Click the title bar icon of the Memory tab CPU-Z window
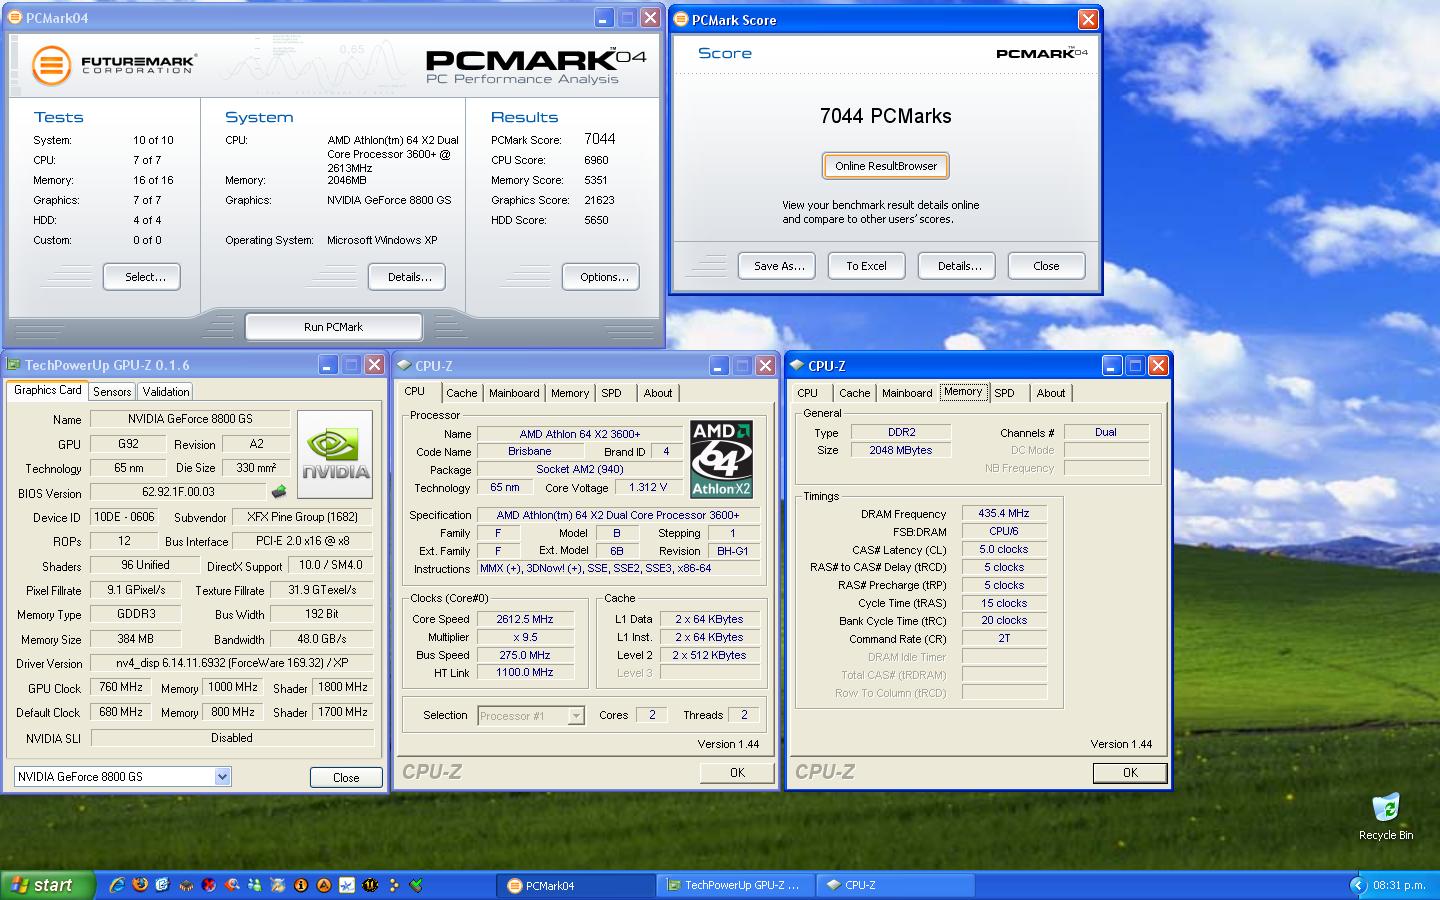 coord(798,365)
